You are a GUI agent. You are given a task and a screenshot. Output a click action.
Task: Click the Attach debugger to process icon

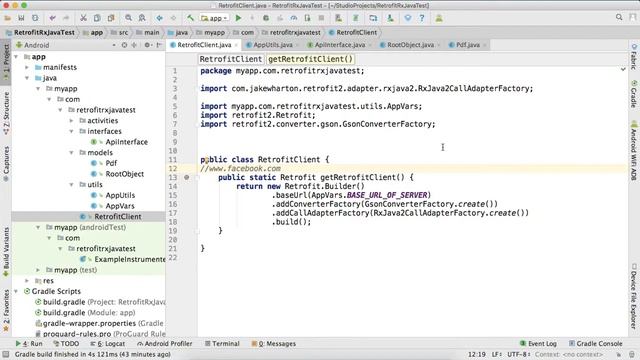click(307, 18)
